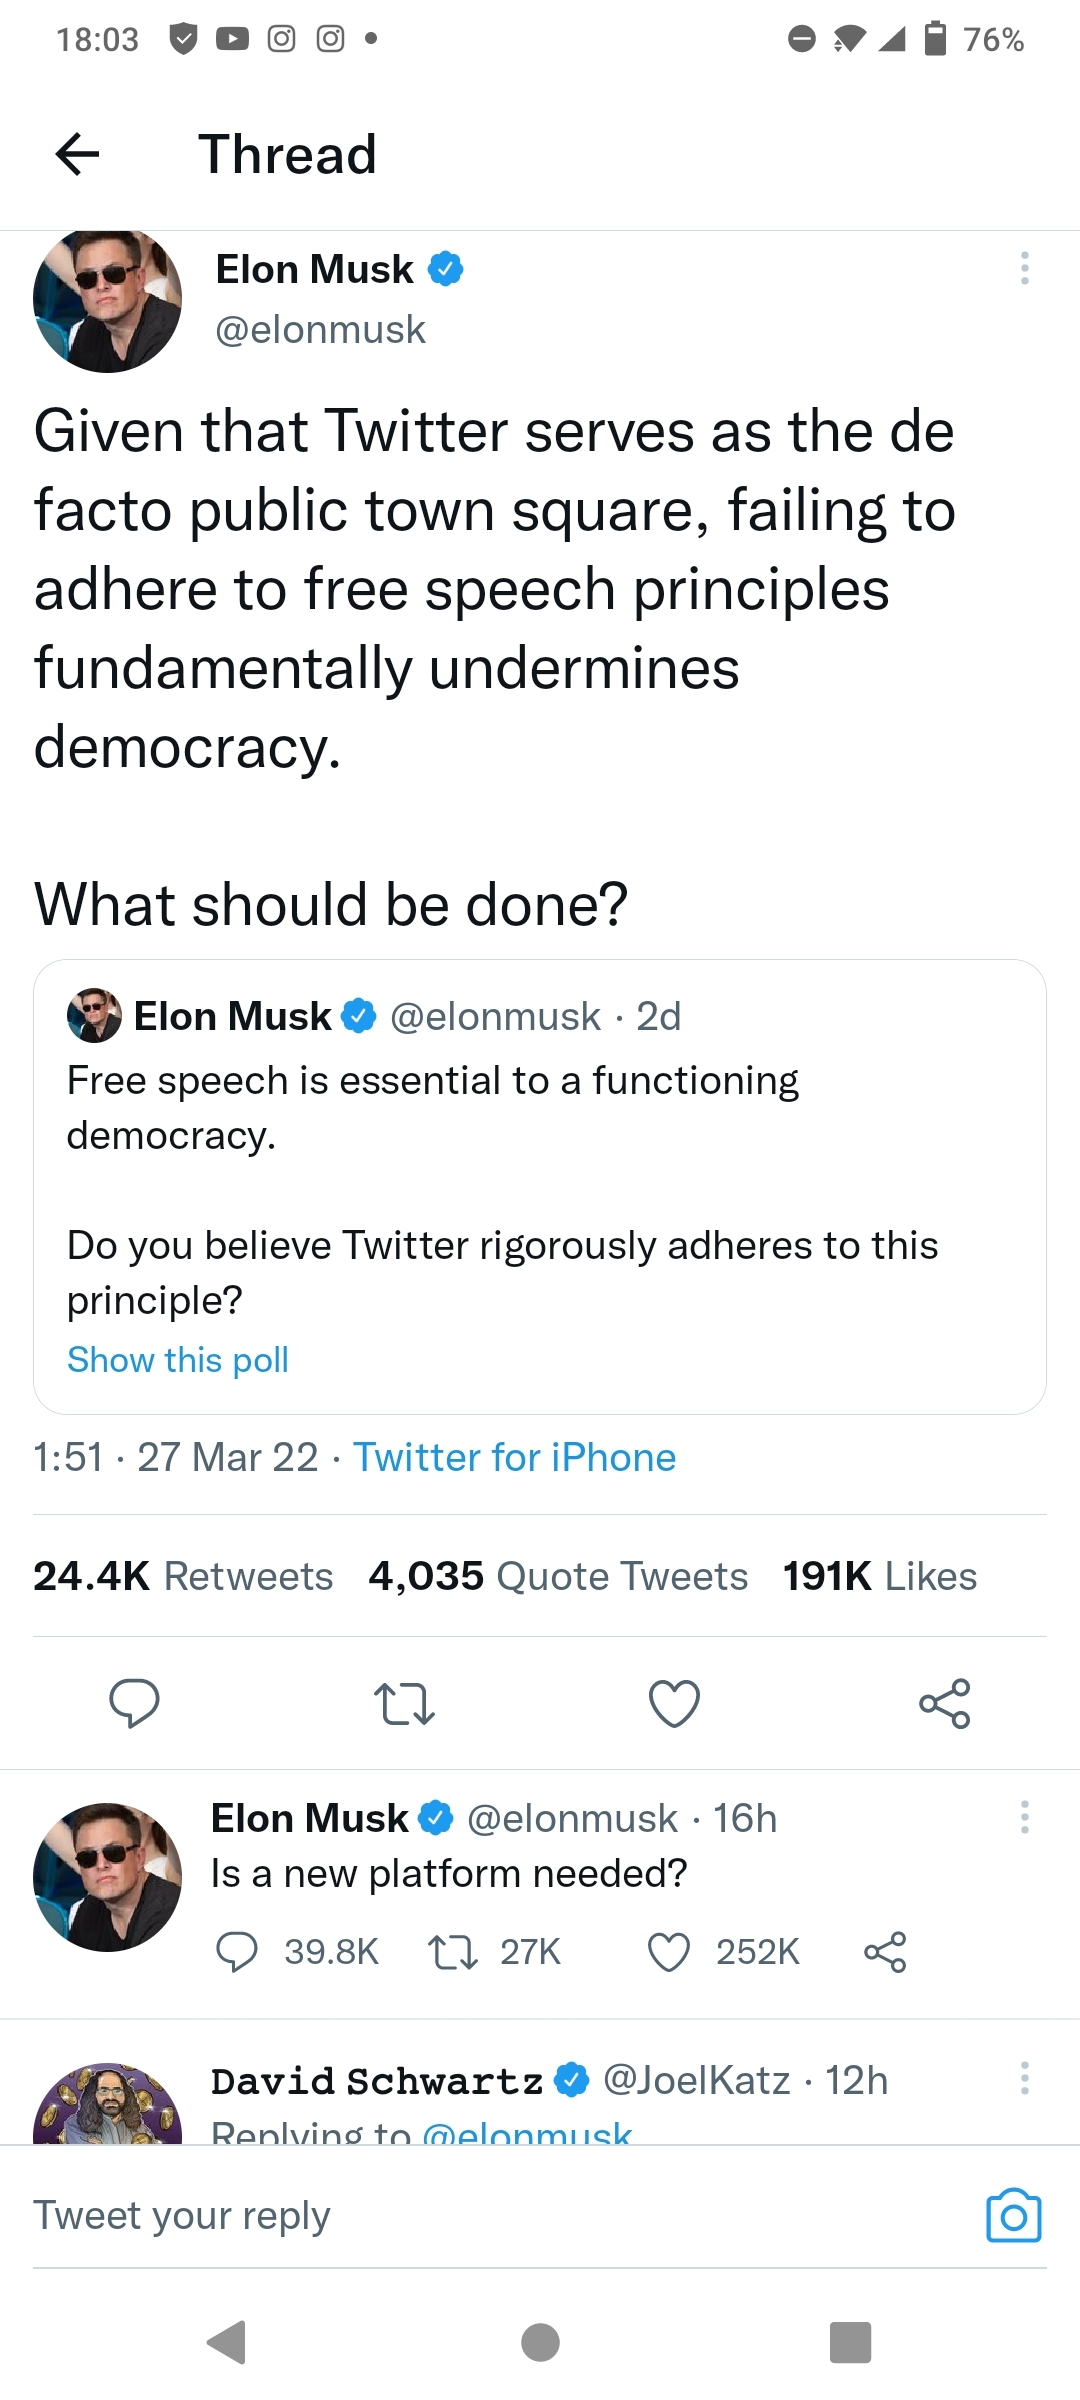Share the "Is a new platform needed?" tweet
Viewport: 1080px width, 2400px height.
click(885, 1952)
